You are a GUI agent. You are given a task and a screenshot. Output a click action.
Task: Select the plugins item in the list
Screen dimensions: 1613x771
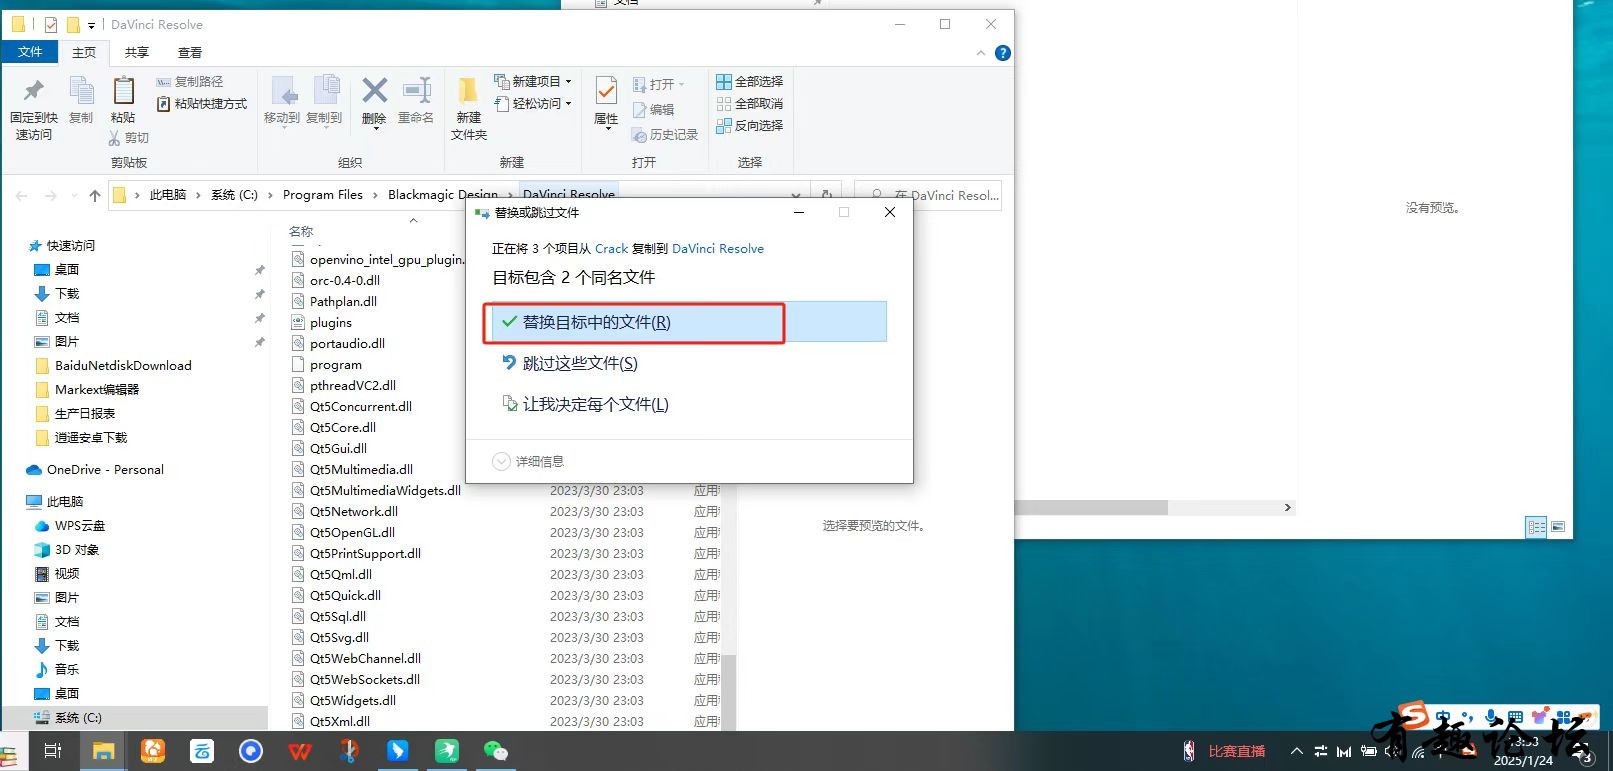[331, 322]
